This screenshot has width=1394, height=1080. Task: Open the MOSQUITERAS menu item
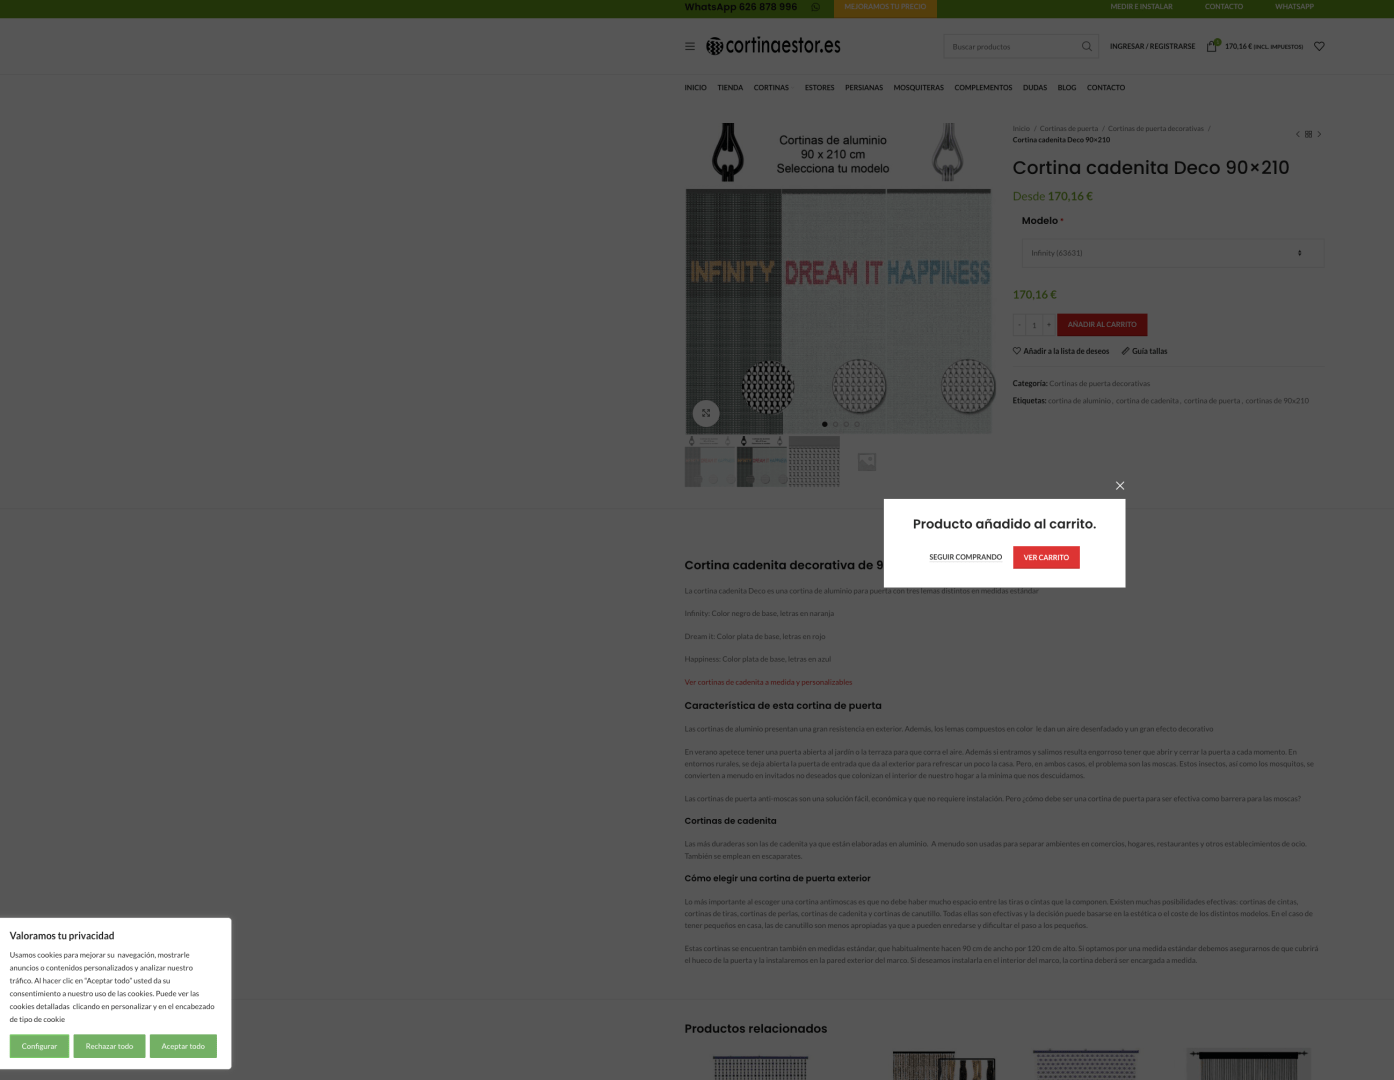point(918,88)
